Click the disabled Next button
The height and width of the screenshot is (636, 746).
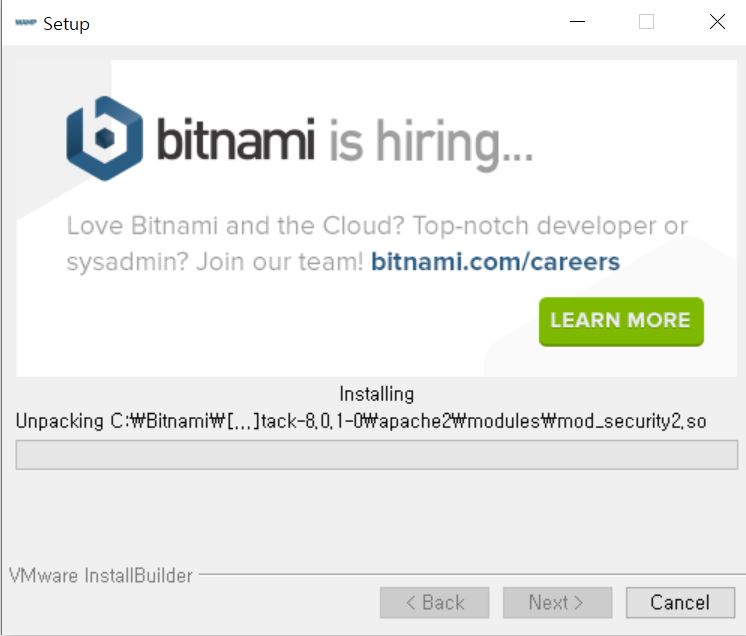pos(557,603)
